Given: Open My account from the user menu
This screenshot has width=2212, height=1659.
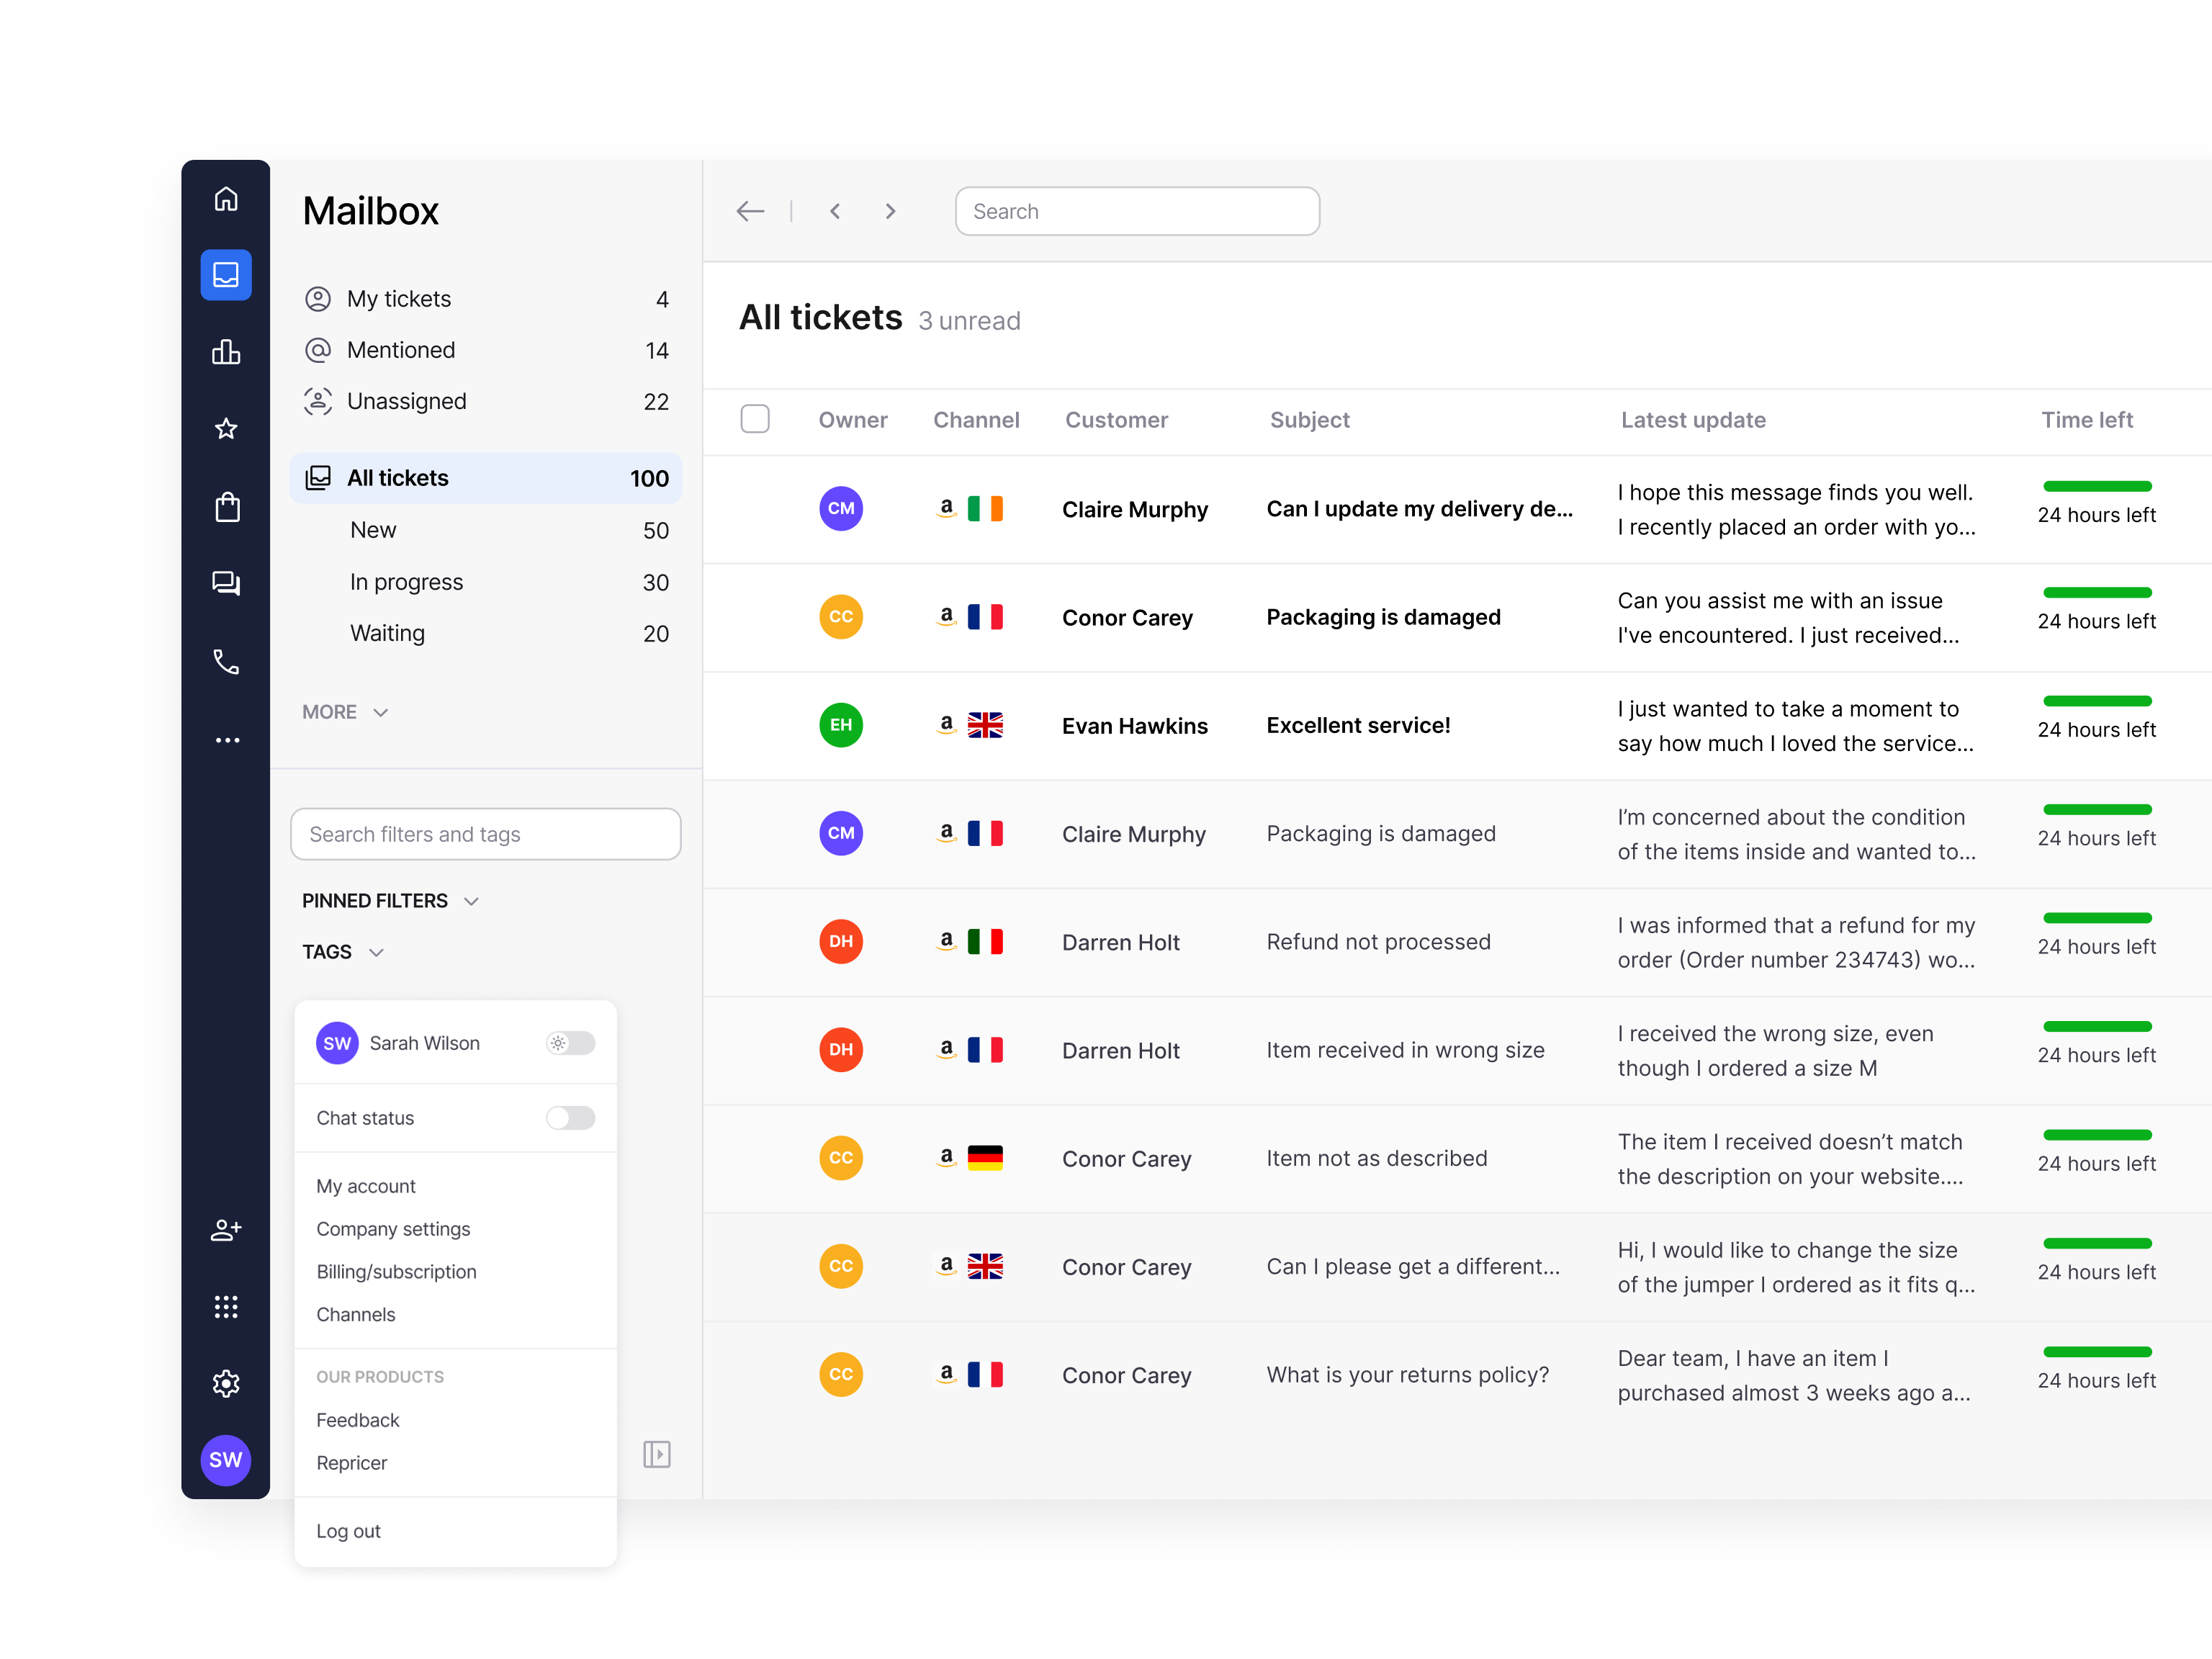Looking at the screenshot, I should (x=366, y=1186).
